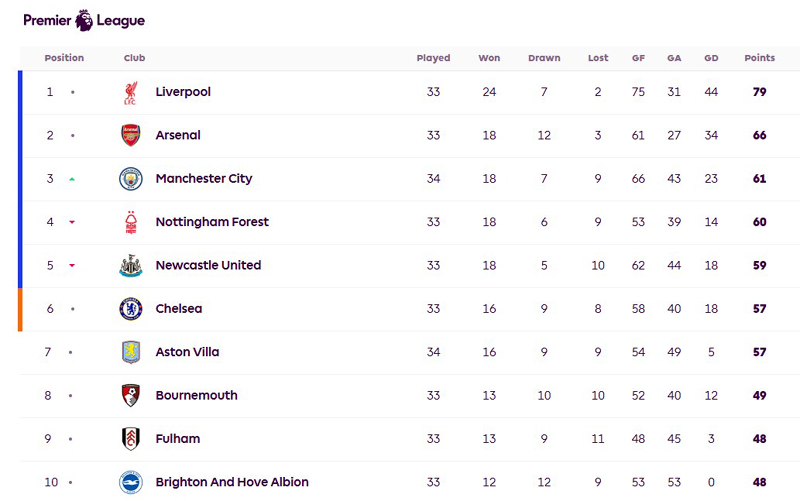Screen dimensions: 800x501
Task: Click the Brighton And Hove Albion badge
Action: pos(131,482)
